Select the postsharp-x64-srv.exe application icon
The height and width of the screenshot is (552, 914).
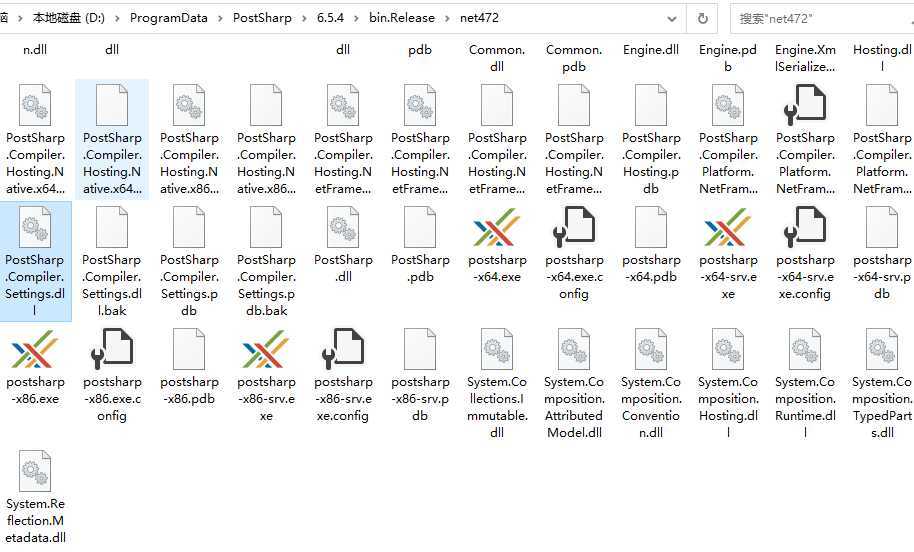click(x=727, y=227)
